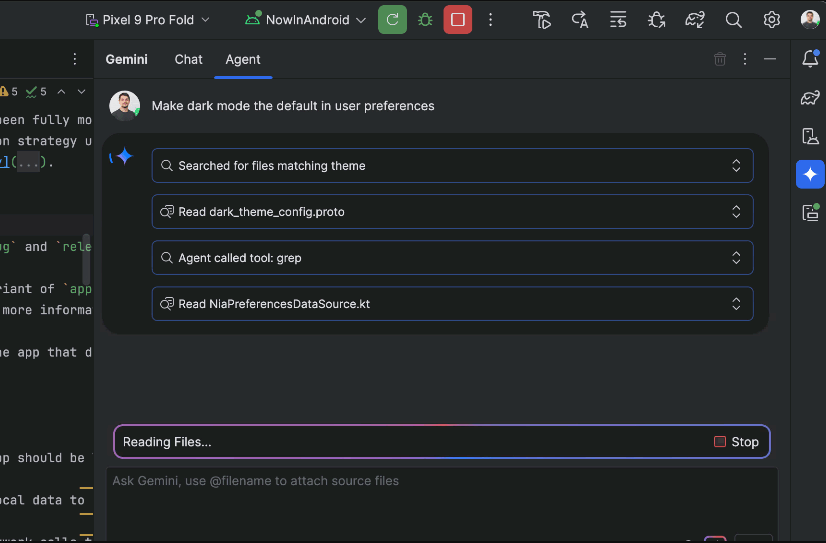Click the Gemini sparkle icon beside the agent steps

[x=123, y=156]
